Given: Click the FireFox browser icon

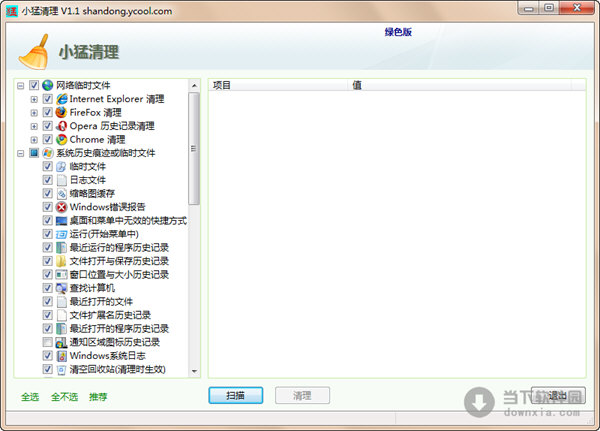Looking at the screenshot, I should tap(61, 113).
